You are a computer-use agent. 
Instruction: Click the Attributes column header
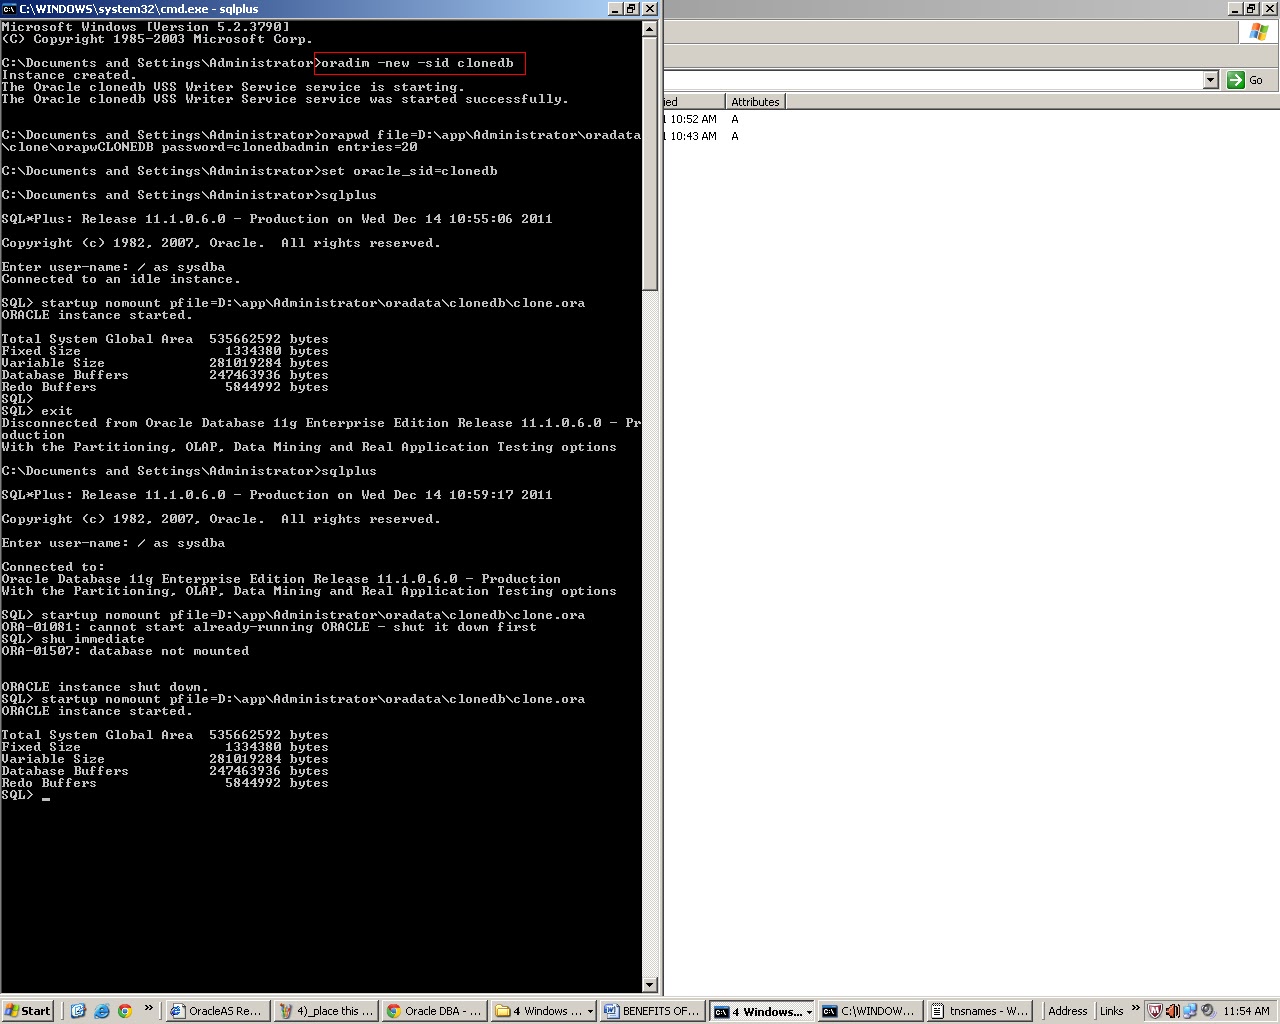coord(755,101)
